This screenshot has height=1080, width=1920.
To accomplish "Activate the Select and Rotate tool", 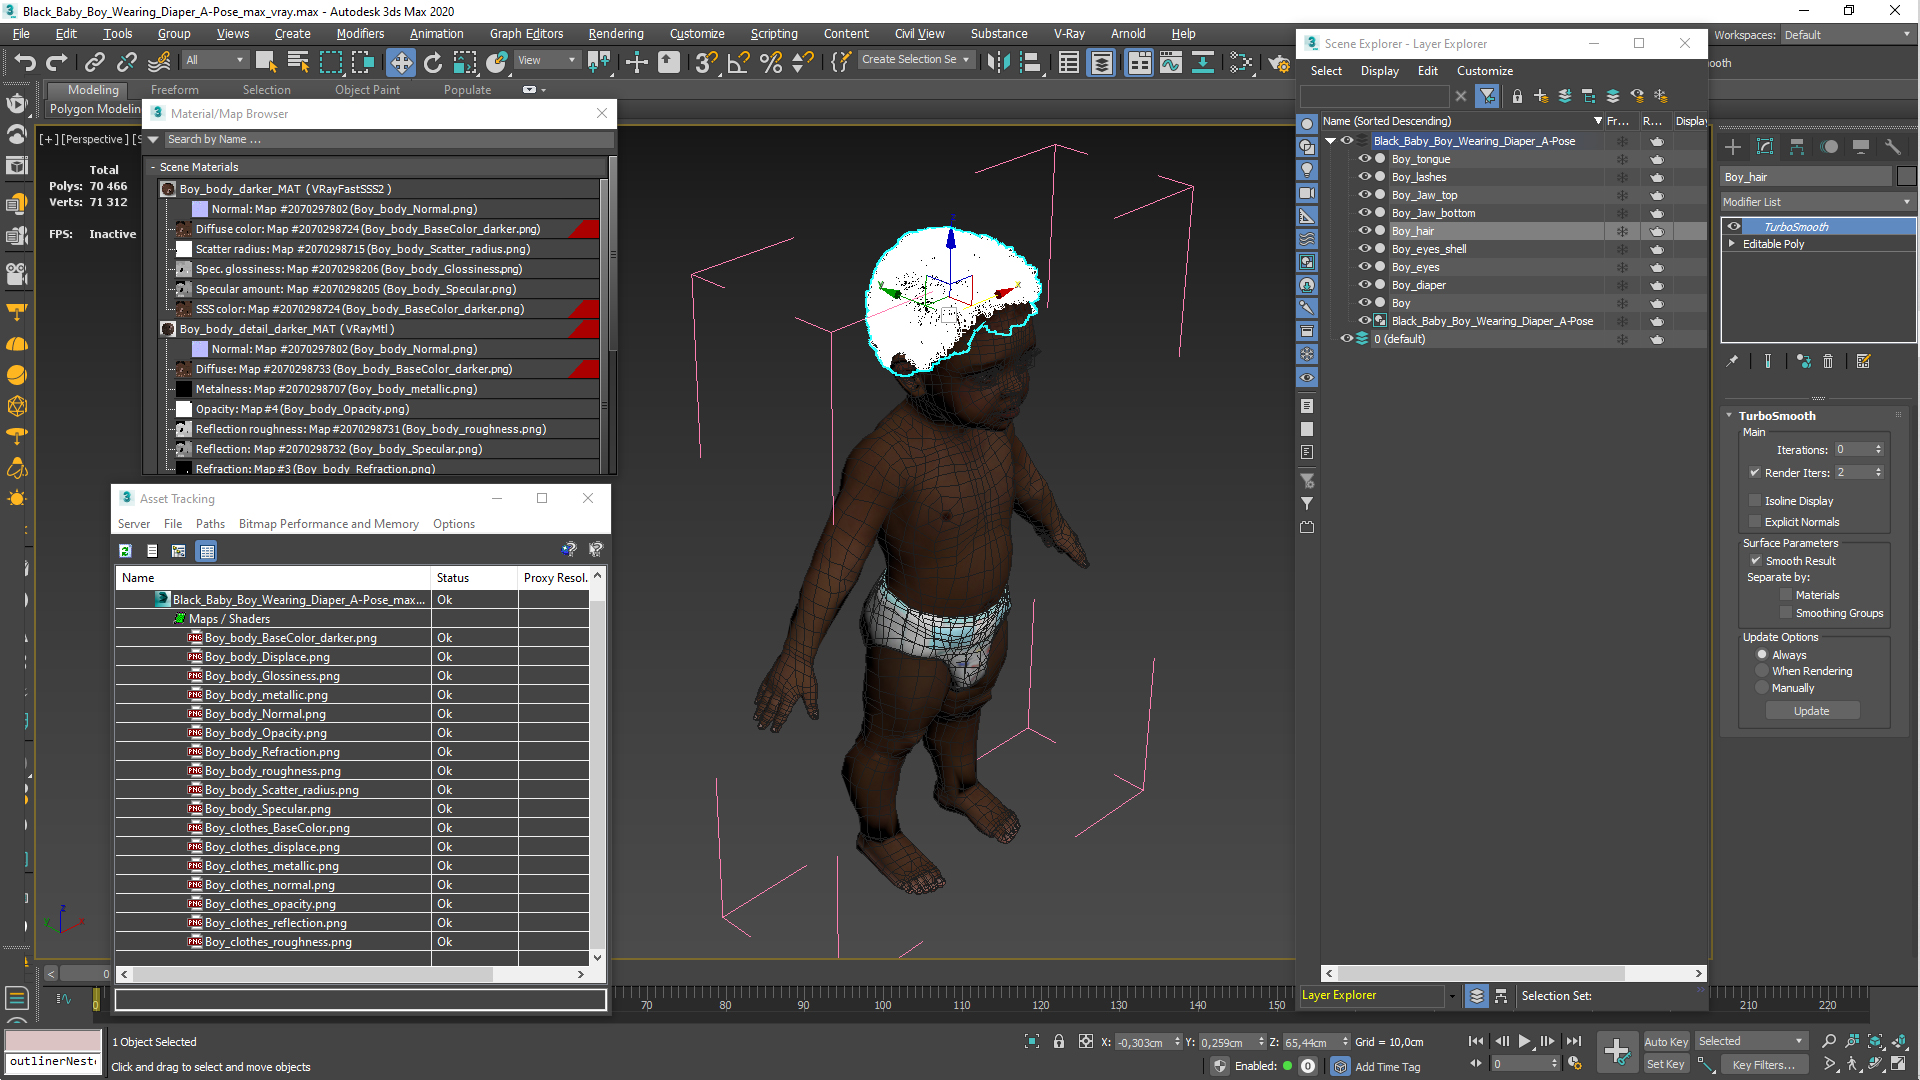I will [433, 62].
